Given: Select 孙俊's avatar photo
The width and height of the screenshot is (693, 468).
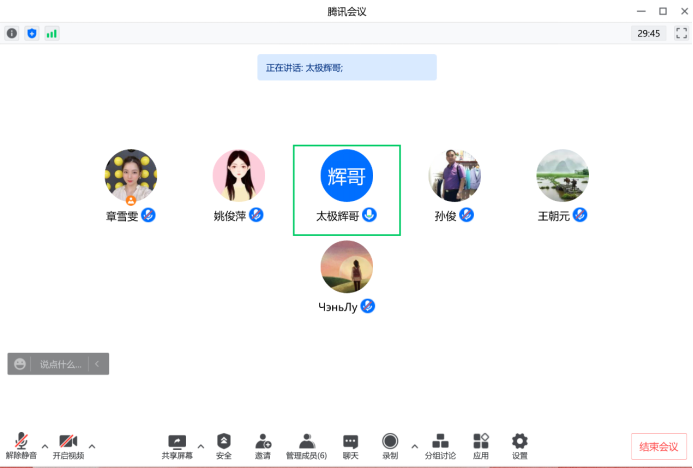Looking at the screenshot, I should (x=454, y=175).
